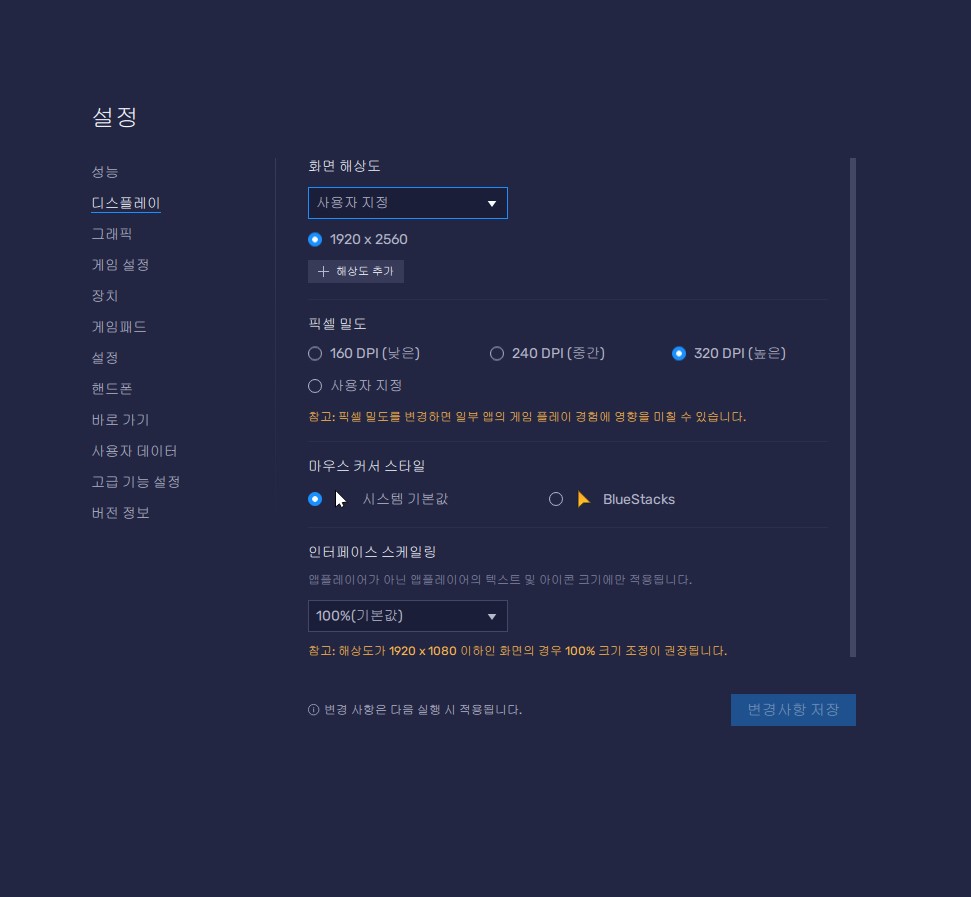This screenshot has width=971, height=897.
Task: Click the 변경사항 저장 button
Action: [793, 710]
